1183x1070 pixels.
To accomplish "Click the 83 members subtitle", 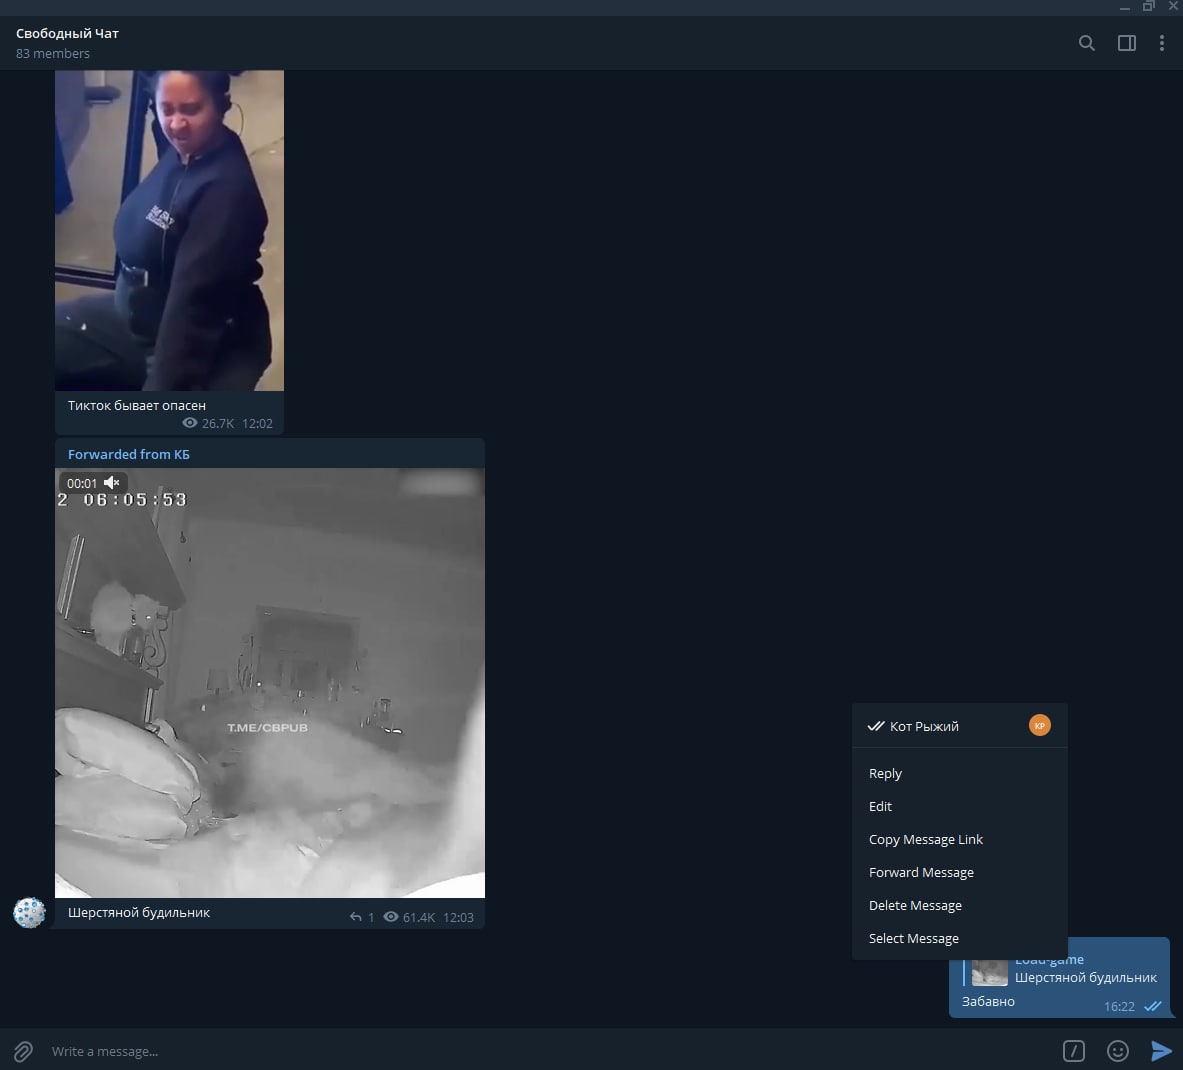I will pyautogui.click(x=53, y=54).
